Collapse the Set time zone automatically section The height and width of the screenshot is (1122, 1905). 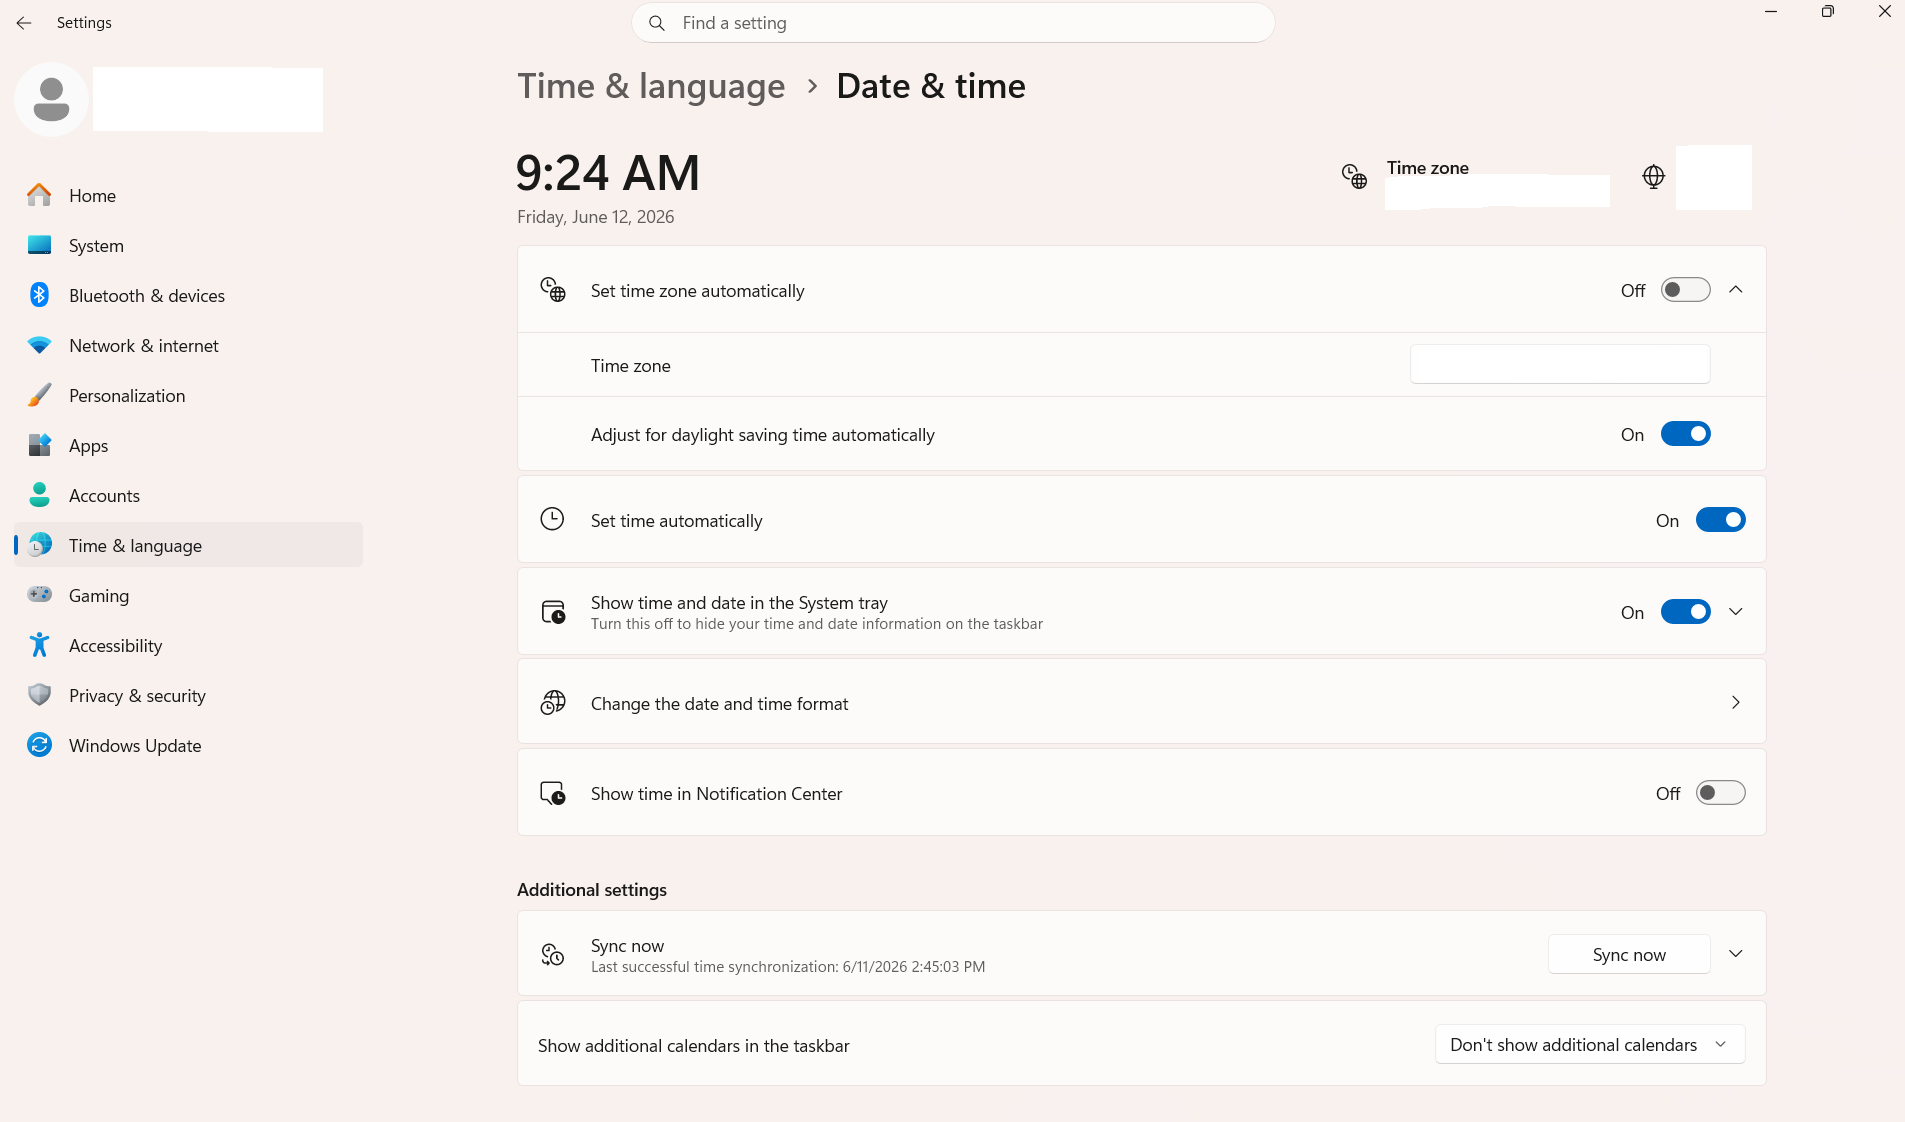click(1736, 290)
